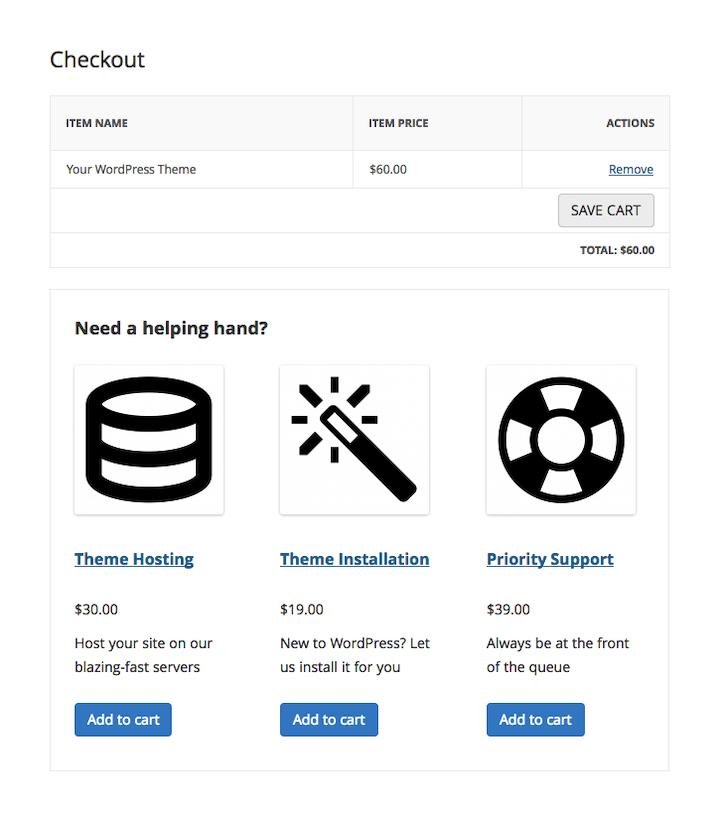Image resolution: width=720 pixels, height=821 pixels.
Task: Click the Theme Hosting database icon
Action: tap(149, 440)
